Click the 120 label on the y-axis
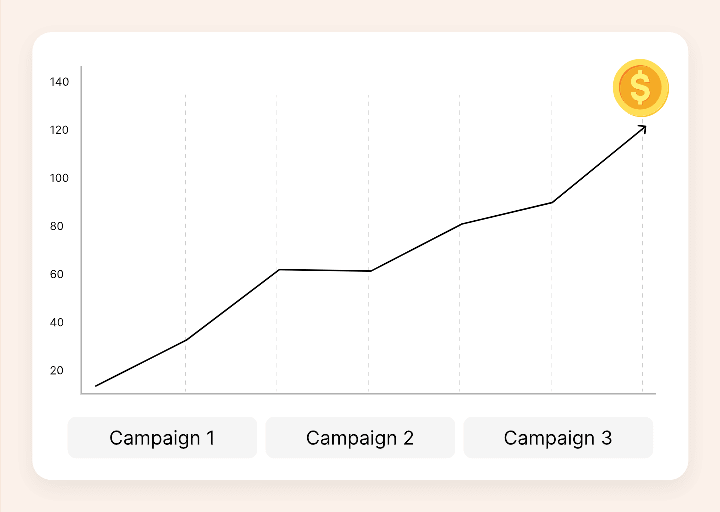Screen dimensions: 720x512 59,130
